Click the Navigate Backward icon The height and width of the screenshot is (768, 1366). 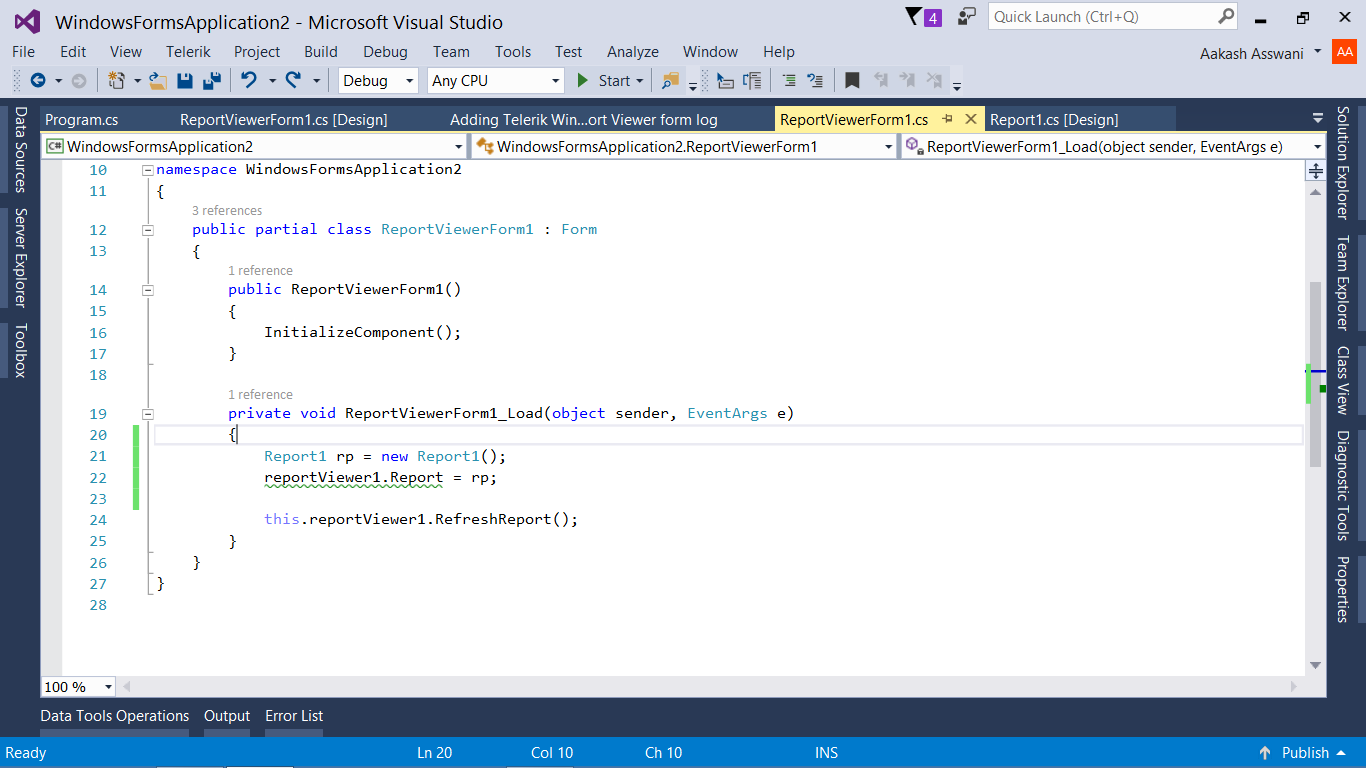[x=38, y=81]
